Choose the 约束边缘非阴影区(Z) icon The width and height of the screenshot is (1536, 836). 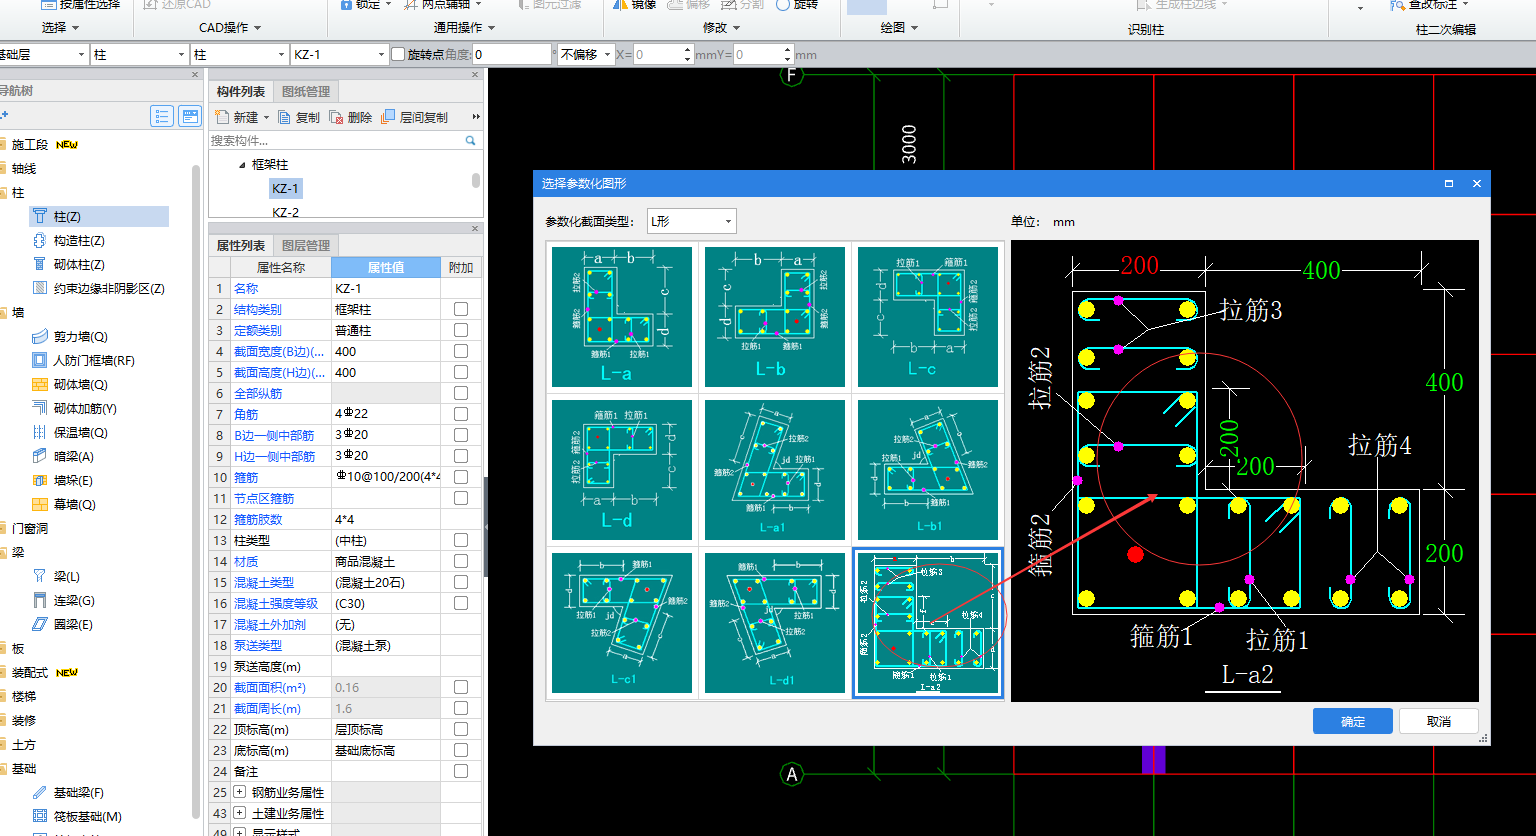tap(40, 288)
